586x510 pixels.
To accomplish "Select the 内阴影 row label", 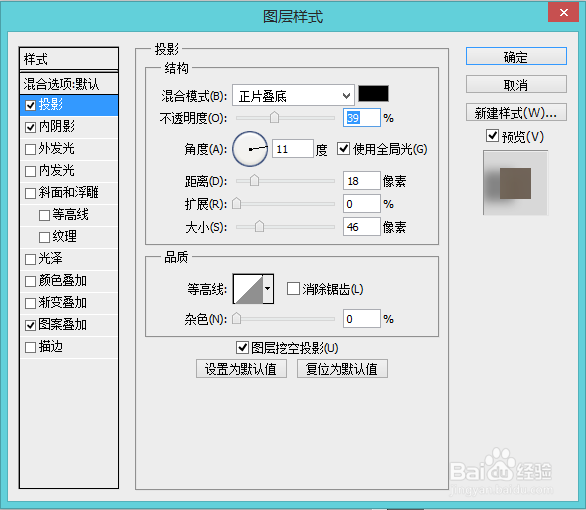I will [x=57, y=127].
